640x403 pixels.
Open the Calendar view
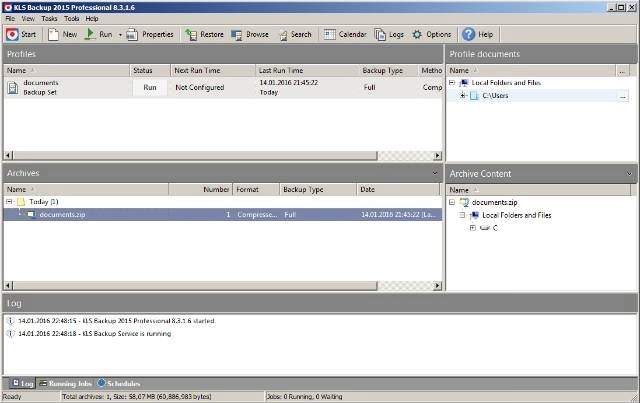(x=345, y=35)
